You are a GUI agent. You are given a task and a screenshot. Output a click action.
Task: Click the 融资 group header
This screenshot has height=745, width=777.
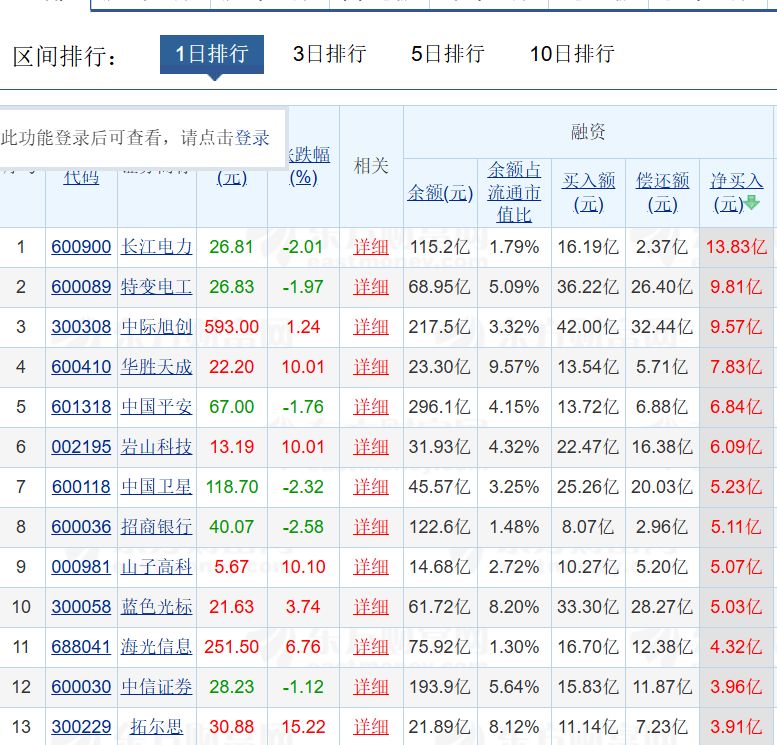coord(588,132)
